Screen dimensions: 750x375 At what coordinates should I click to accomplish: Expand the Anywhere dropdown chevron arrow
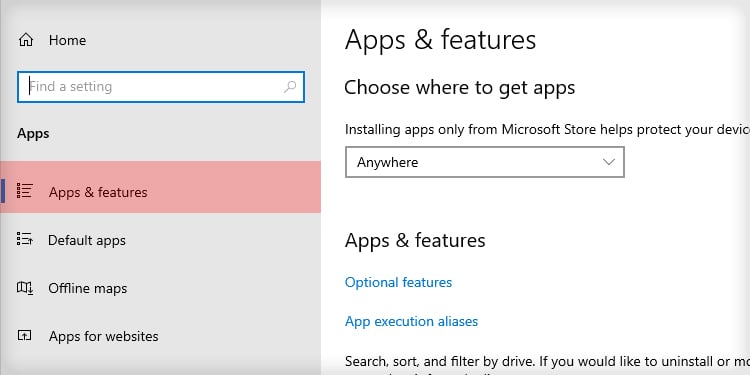click(608, 162)
